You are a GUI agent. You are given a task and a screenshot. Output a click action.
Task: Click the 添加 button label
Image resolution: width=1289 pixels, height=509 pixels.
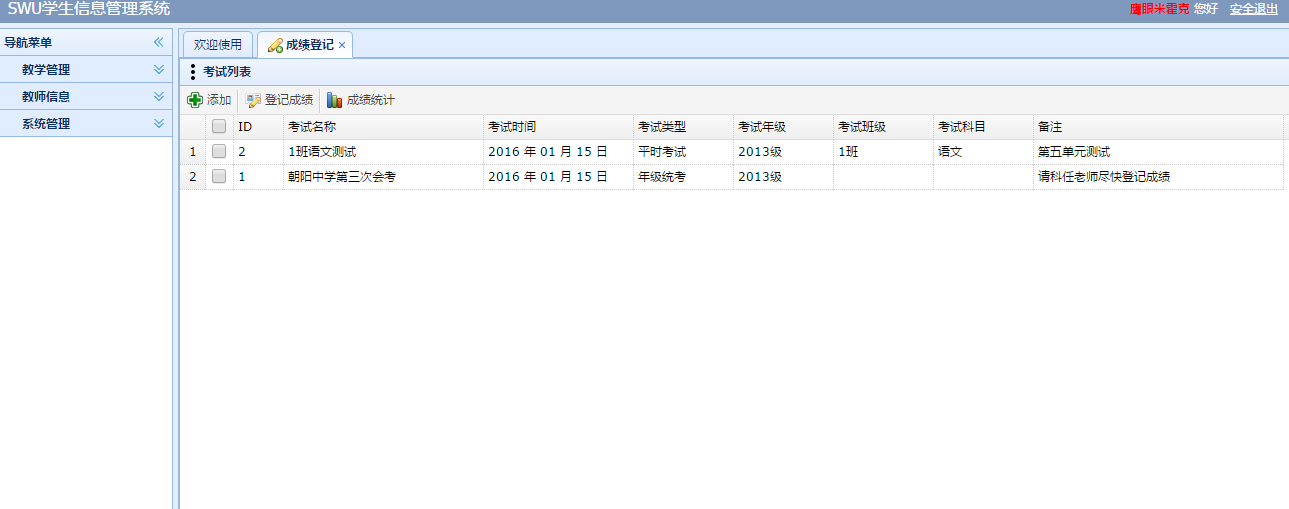[x=219, y=100]
